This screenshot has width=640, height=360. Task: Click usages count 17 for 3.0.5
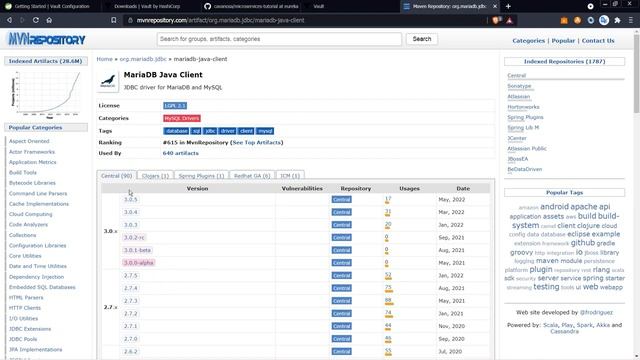pos(388,199)
